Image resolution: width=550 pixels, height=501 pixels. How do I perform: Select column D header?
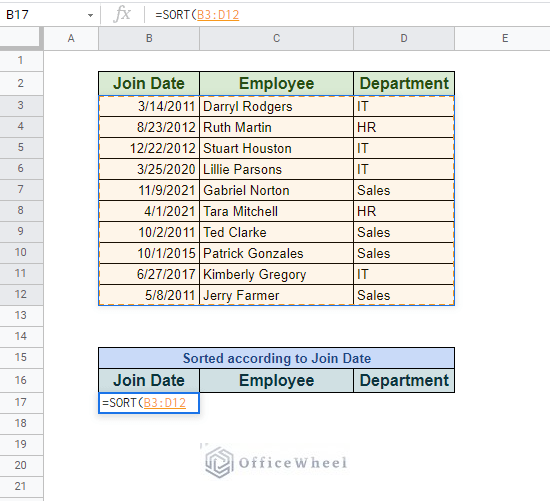(404, 38)
